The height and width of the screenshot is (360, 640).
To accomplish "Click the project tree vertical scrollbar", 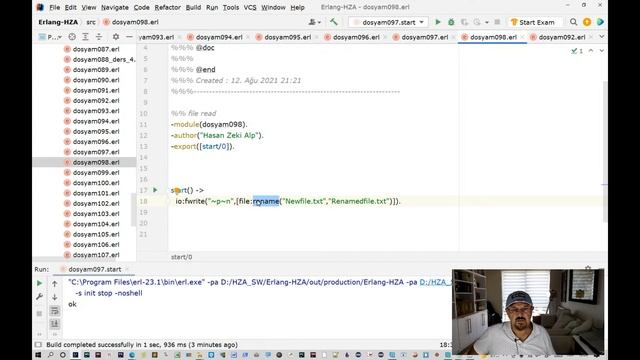I will coord(133,209).
